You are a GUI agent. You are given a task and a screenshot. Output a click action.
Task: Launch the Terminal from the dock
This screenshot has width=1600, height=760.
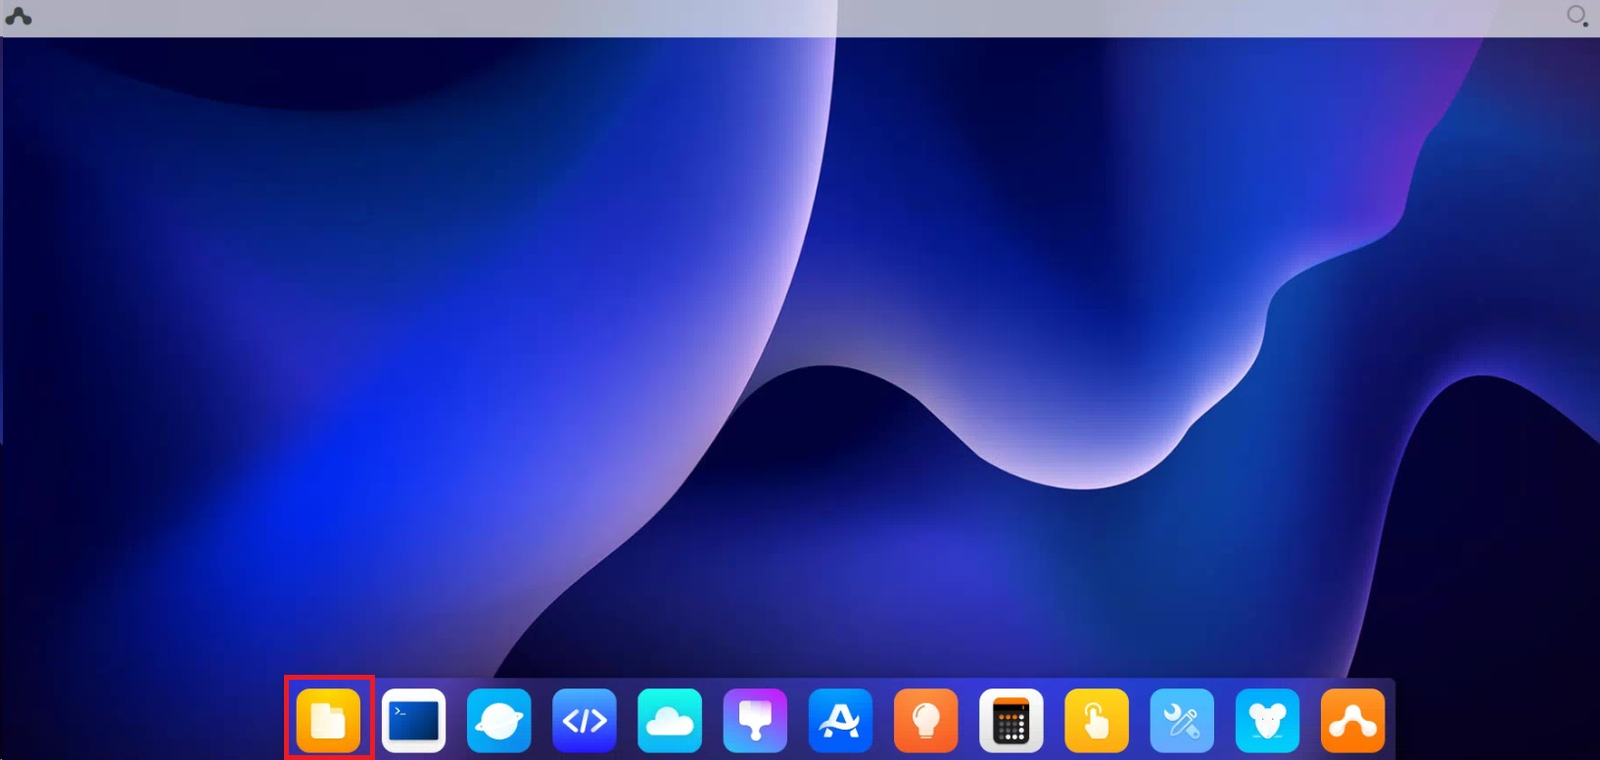click(x=414, y=720)
